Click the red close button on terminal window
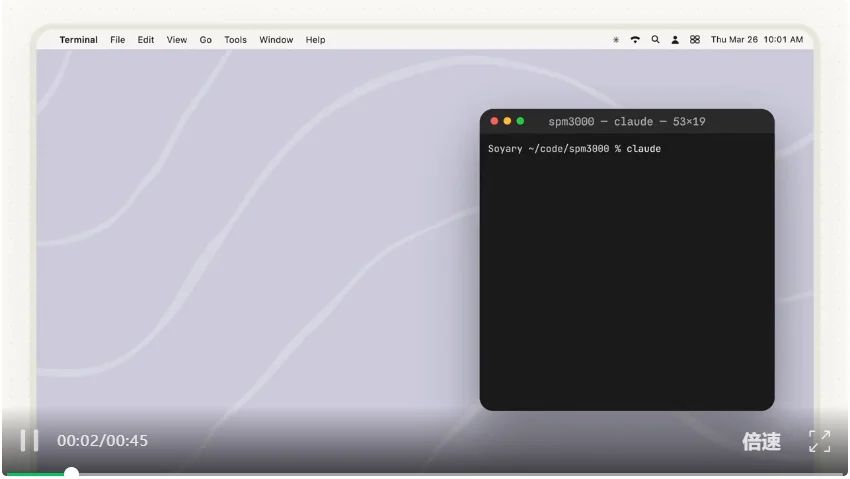Image resolution: width=850 pixels, height=479 pixels. (494, 121)
